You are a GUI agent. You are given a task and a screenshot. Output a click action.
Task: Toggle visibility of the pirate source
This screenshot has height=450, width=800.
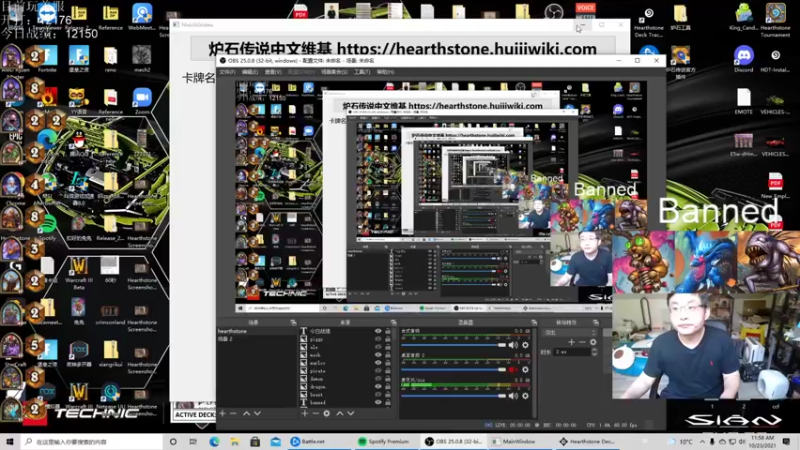378,371
